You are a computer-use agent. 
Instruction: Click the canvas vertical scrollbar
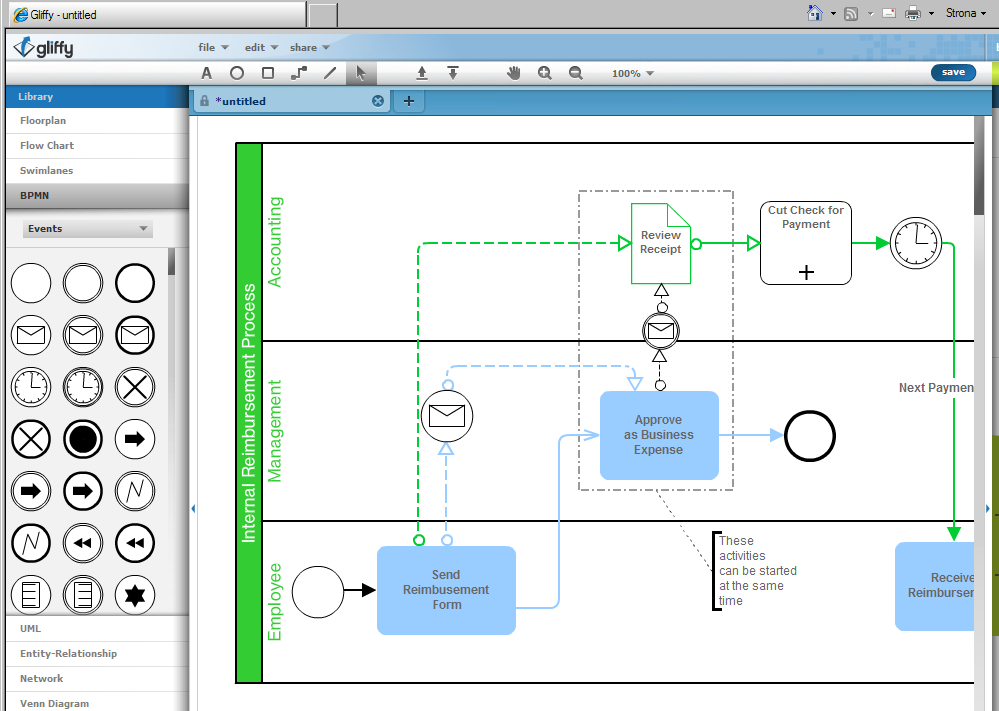[979, 168]
